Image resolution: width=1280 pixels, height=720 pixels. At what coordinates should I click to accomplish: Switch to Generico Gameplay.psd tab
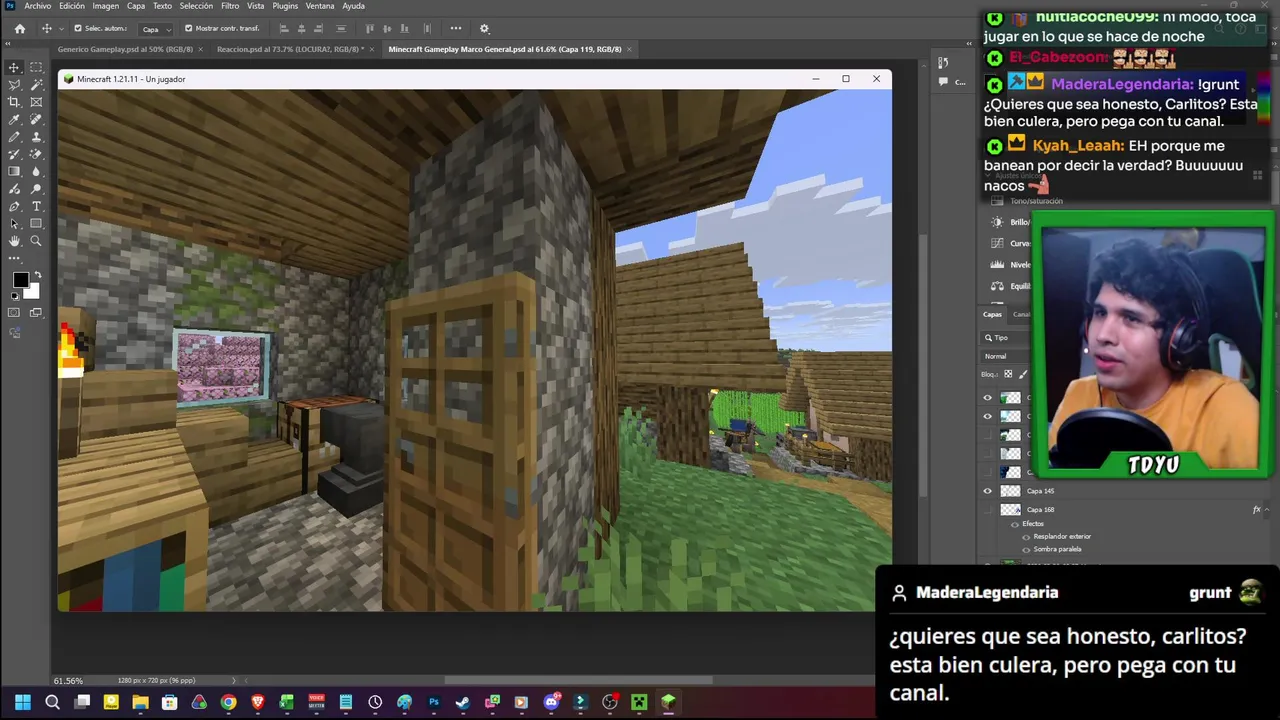pyautogui.click(x=125, y=49)
